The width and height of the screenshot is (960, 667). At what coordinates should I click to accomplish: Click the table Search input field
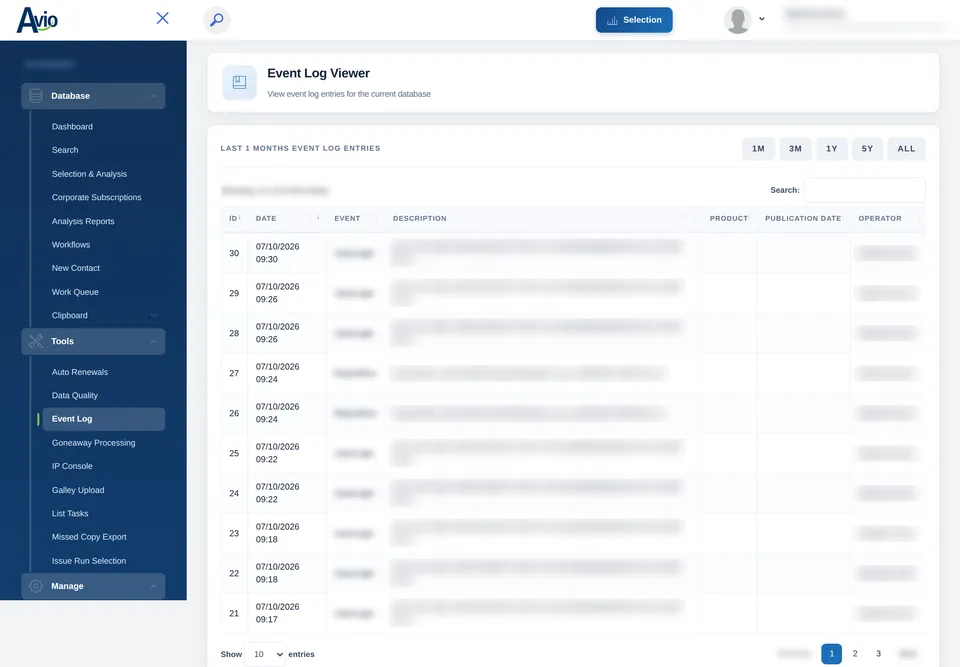coord(864,190)
